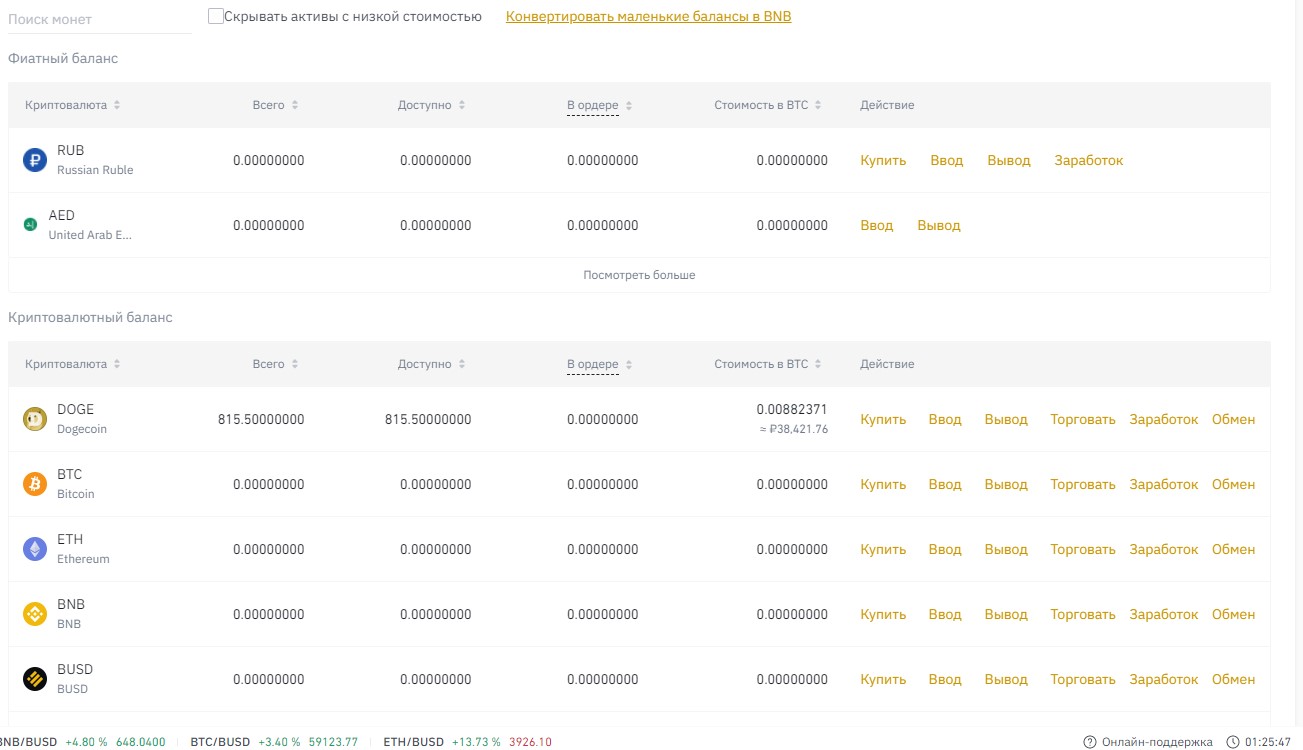Image resolution: width=1303 pixels, height=750 pixels.
Task: Click Торговать in the BNB row
Action: [x=1082, y=614]
